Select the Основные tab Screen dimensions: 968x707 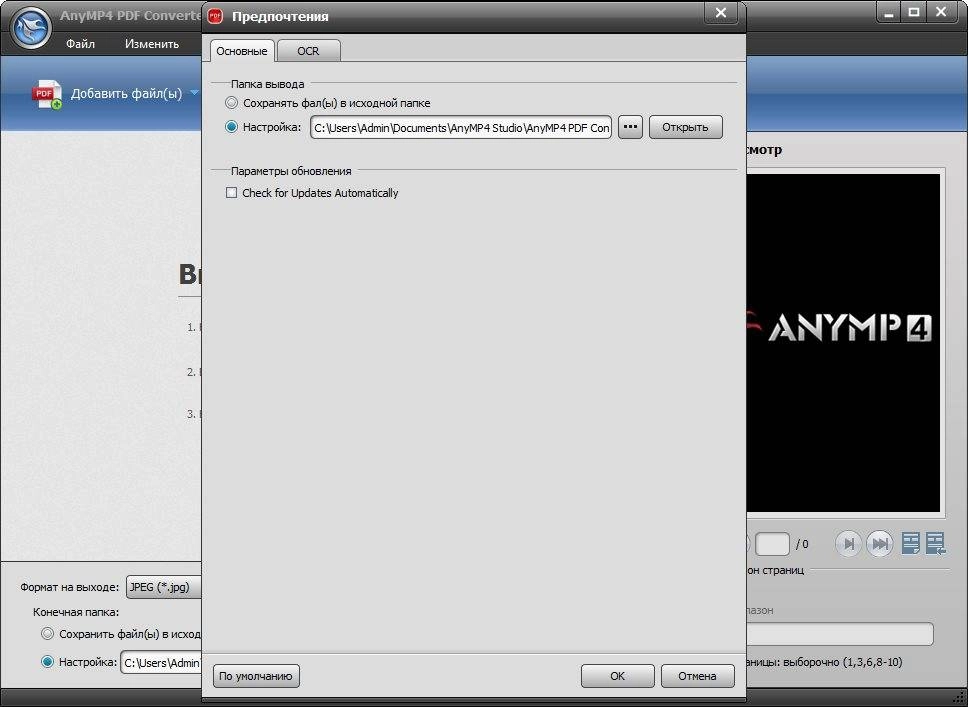coord(241,51)
